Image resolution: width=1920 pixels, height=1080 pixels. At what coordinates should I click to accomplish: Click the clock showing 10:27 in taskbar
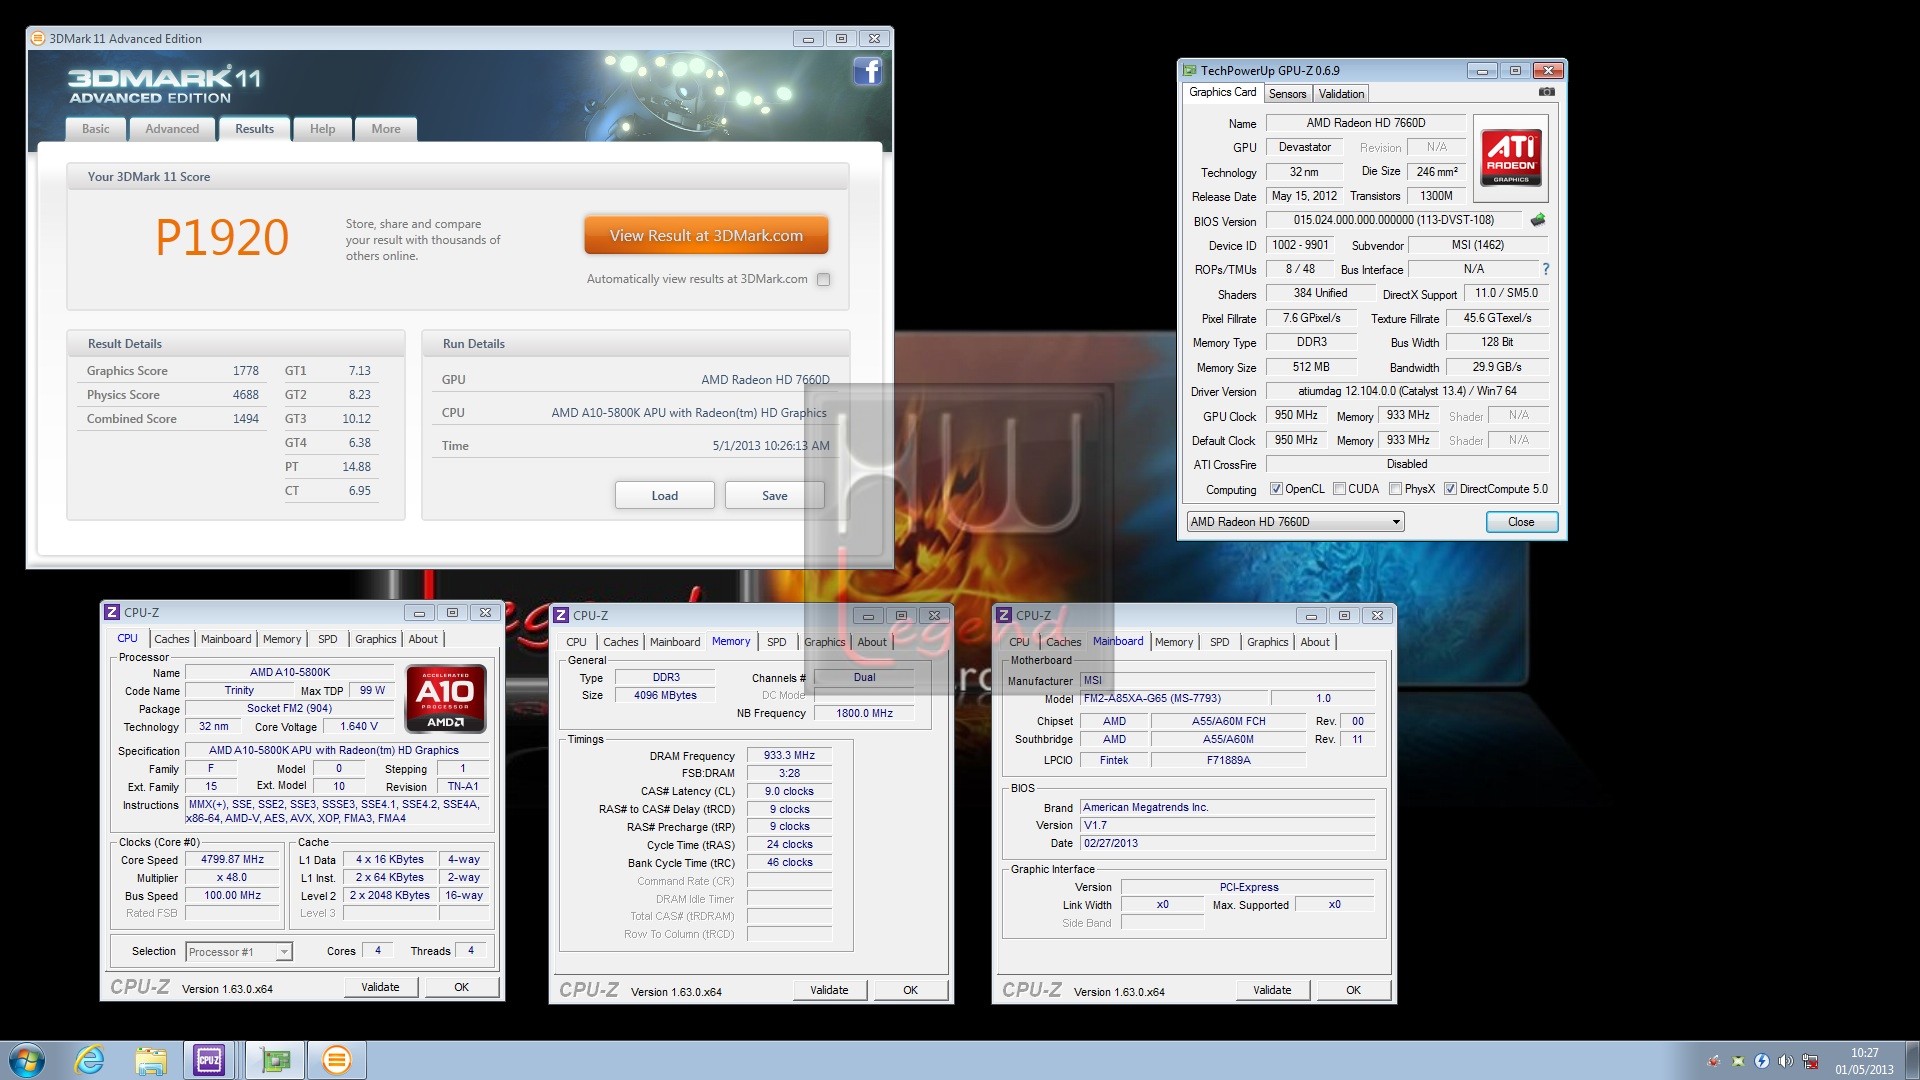click(x=1864, y=1053)
